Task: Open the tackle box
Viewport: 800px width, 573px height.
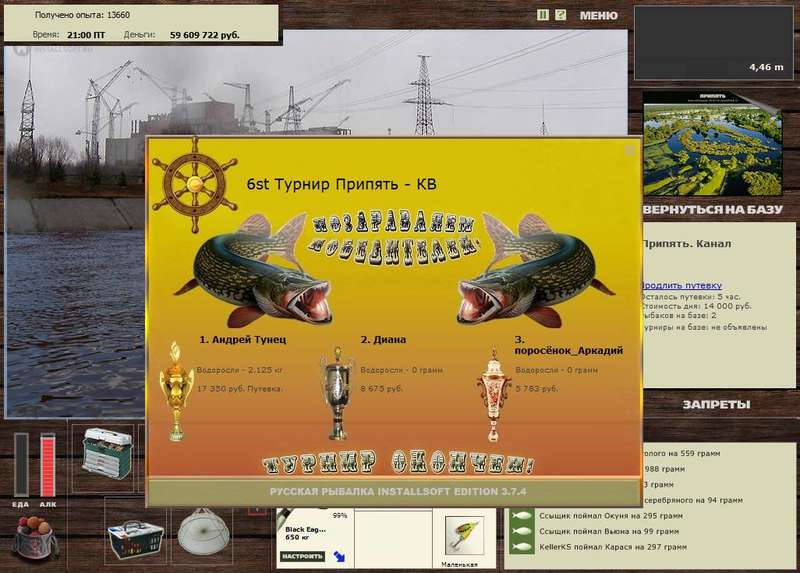Action: 107,454
